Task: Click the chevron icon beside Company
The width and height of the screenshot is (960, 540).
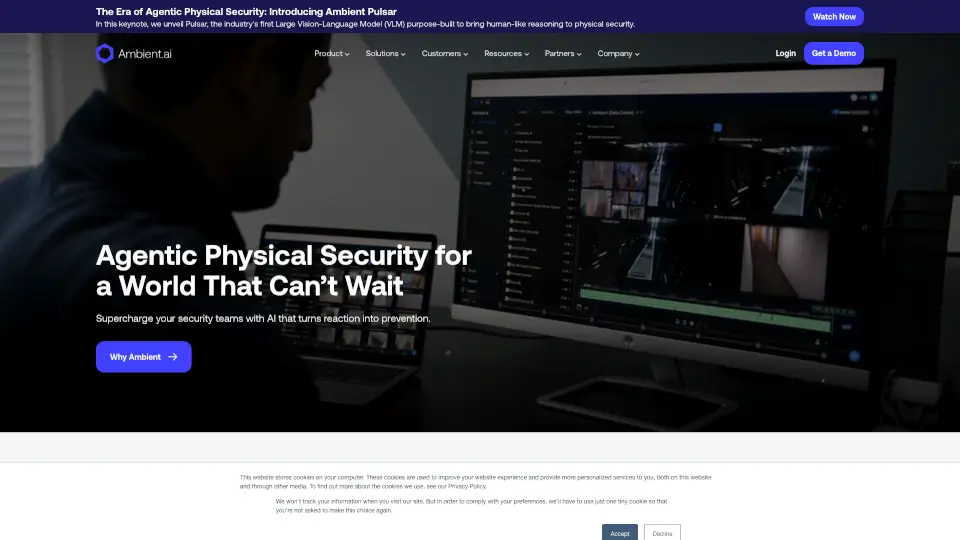Action: click(x=637, y=54)
